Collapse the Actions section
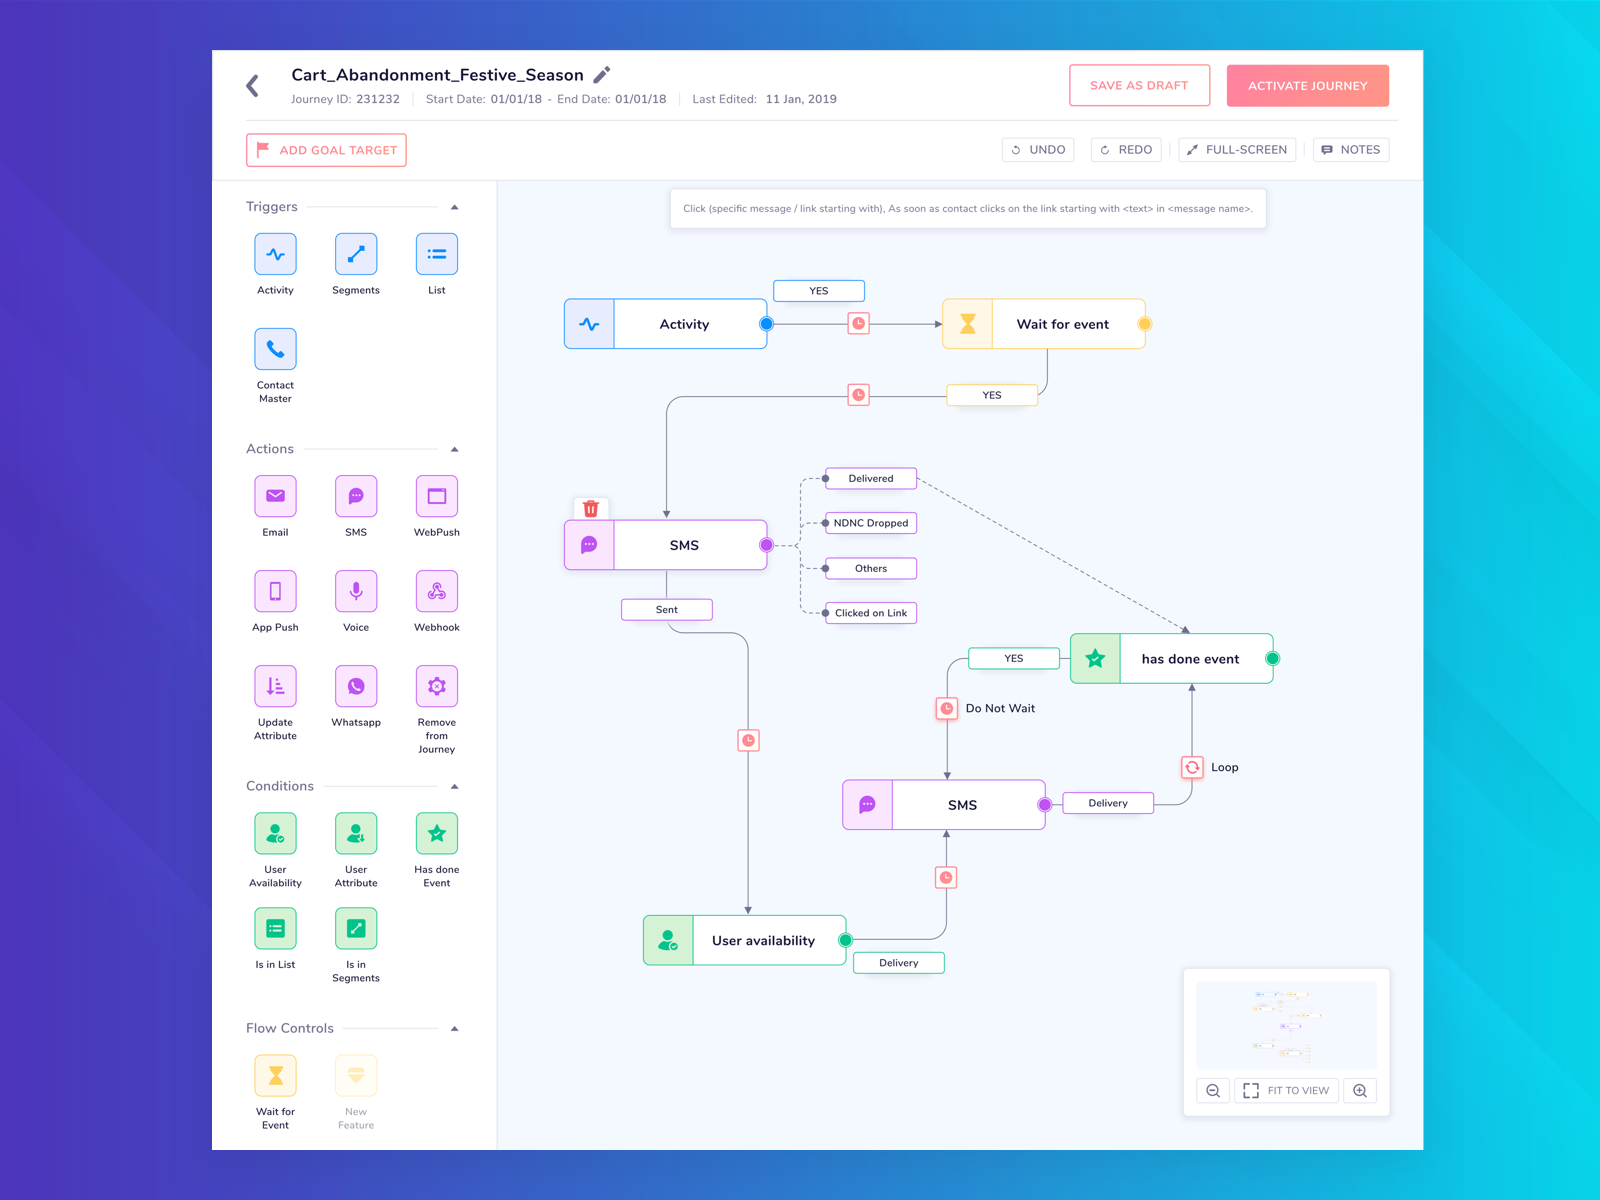Viewport: 1600px width, 1200px height. click(x=455, y=448)
